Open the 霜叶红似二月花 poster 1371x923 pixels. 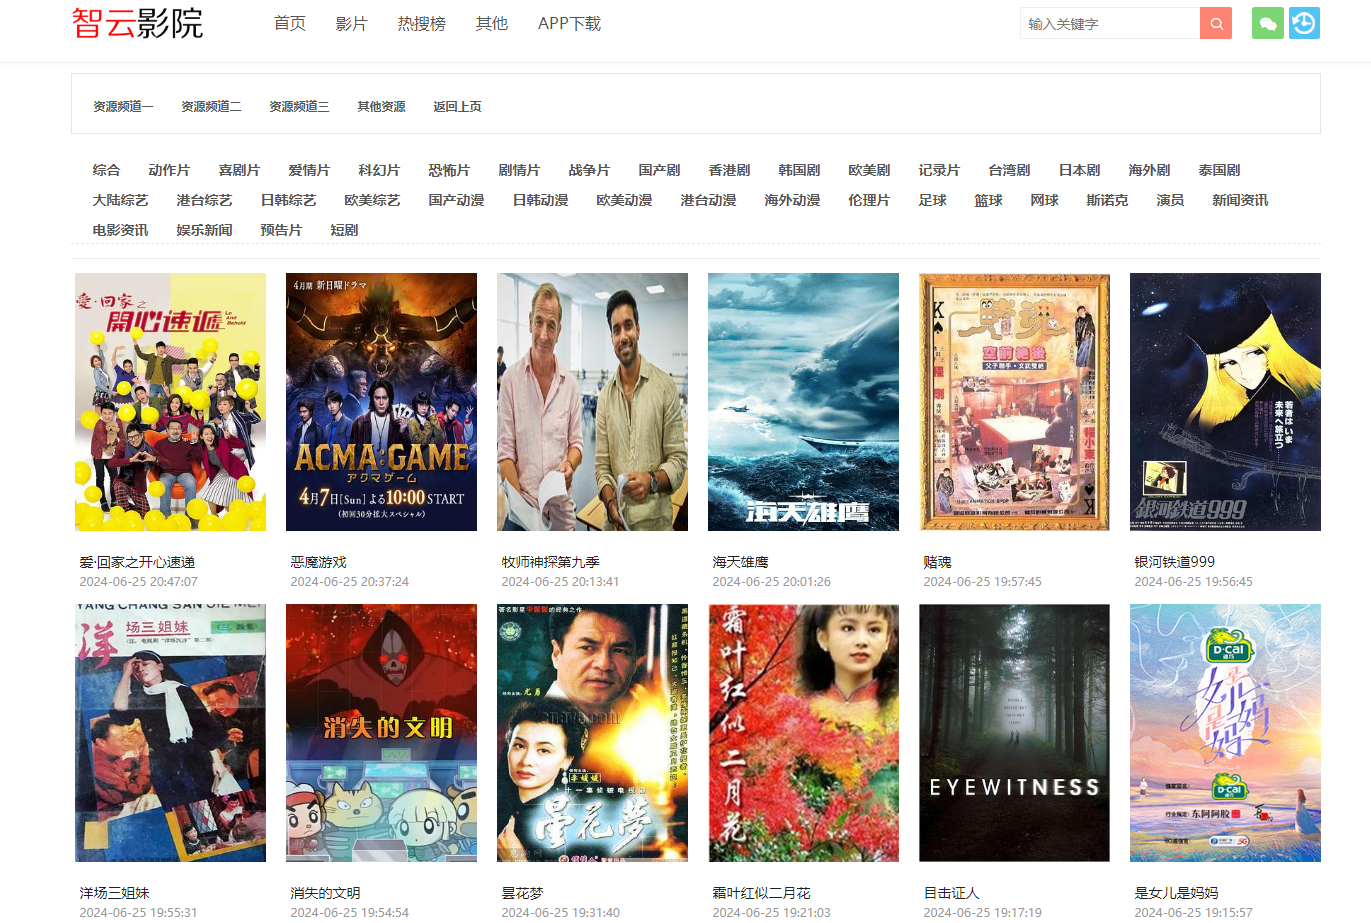click(803, 733)
